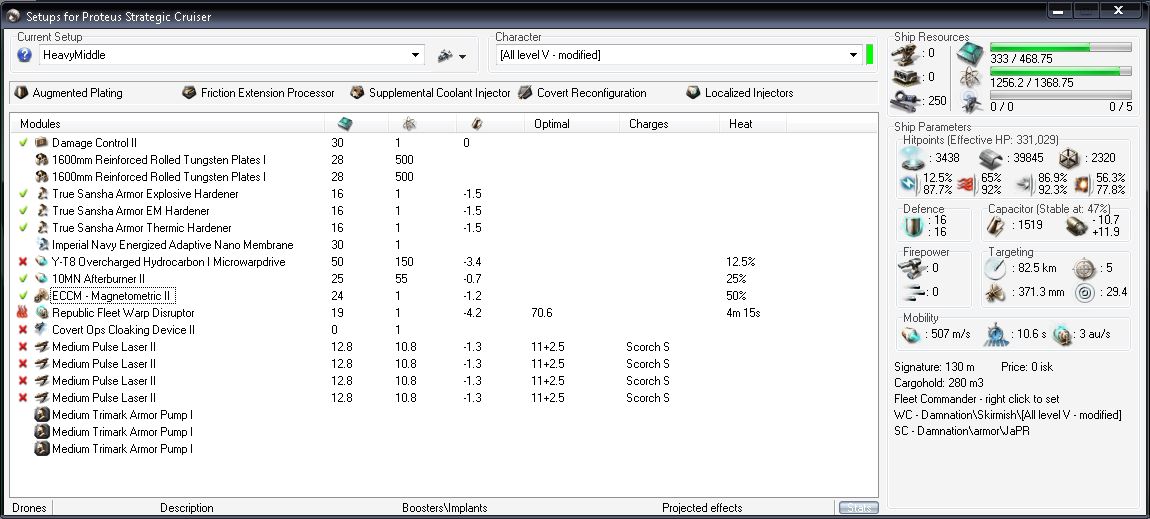The height and width of the screenshot is (519, 1150).
Task: Select the last Medium Trimark Armor Pump I
Action: [444, 449]
